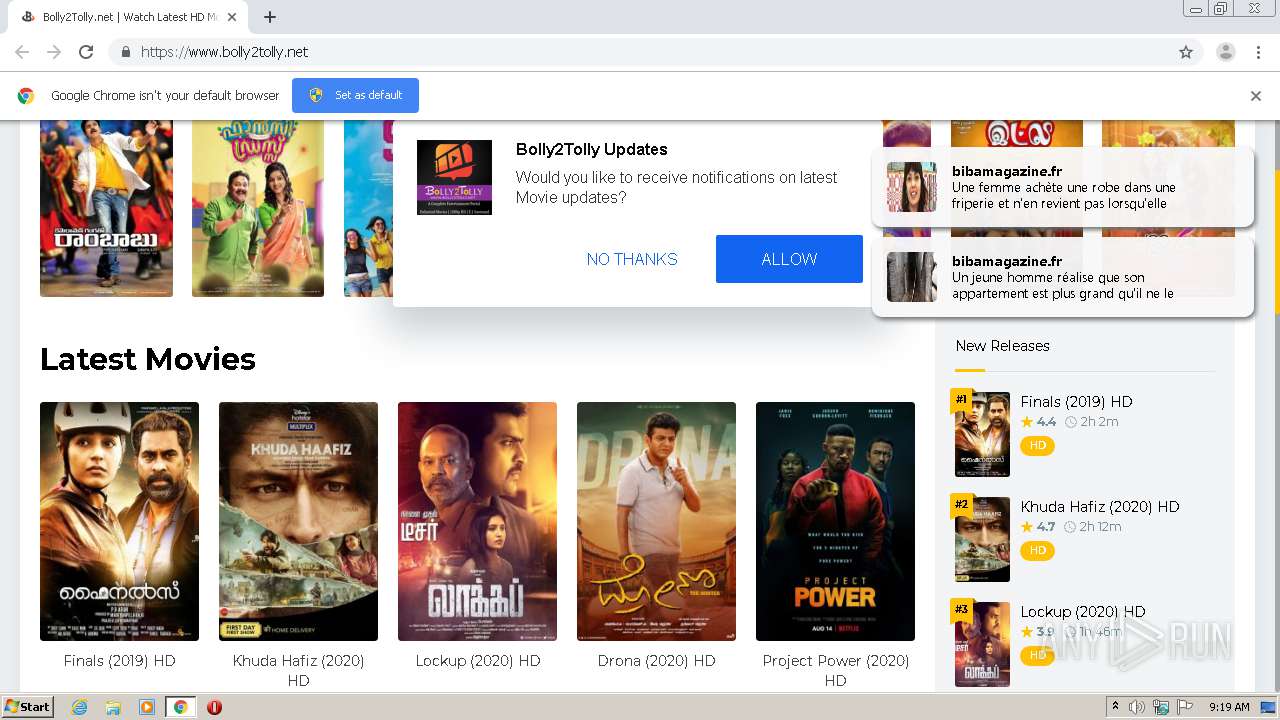1280x720 pixels.
Task: Open Finals (2019) HD in New Releases
Action: pos(1076,402)
